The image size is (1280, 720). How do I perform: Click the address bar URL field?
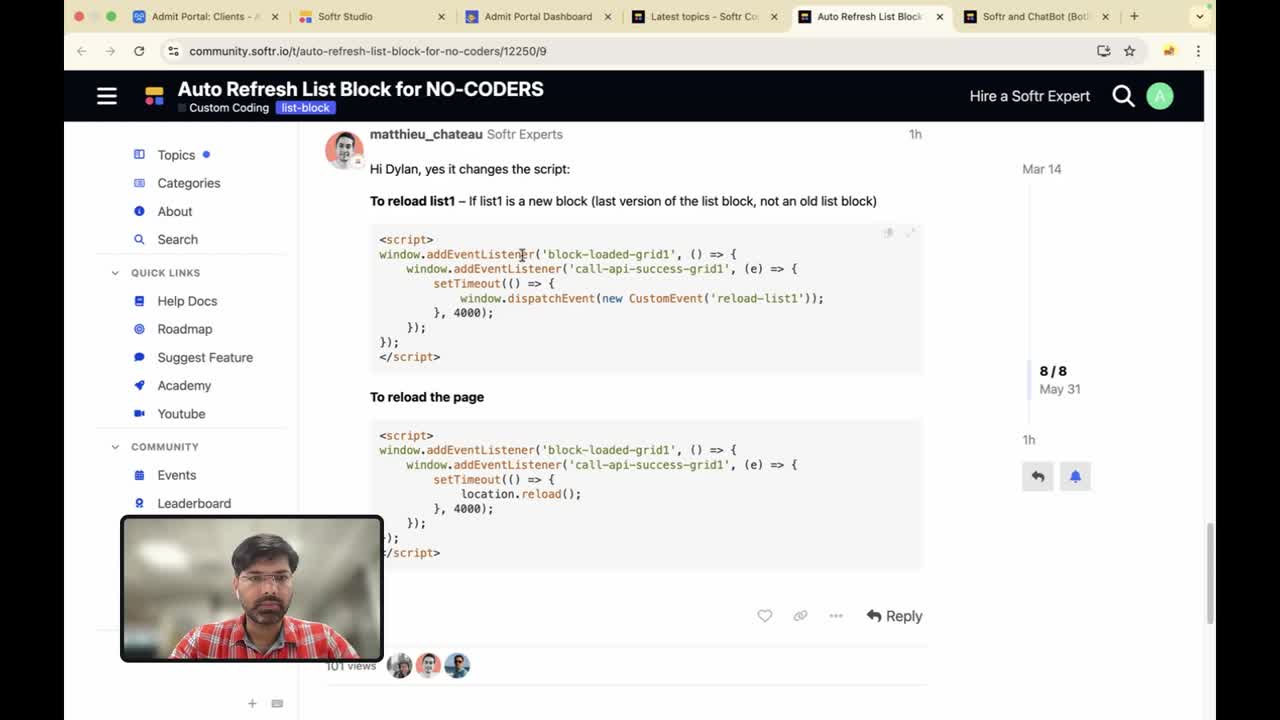[x=630, y=51]
